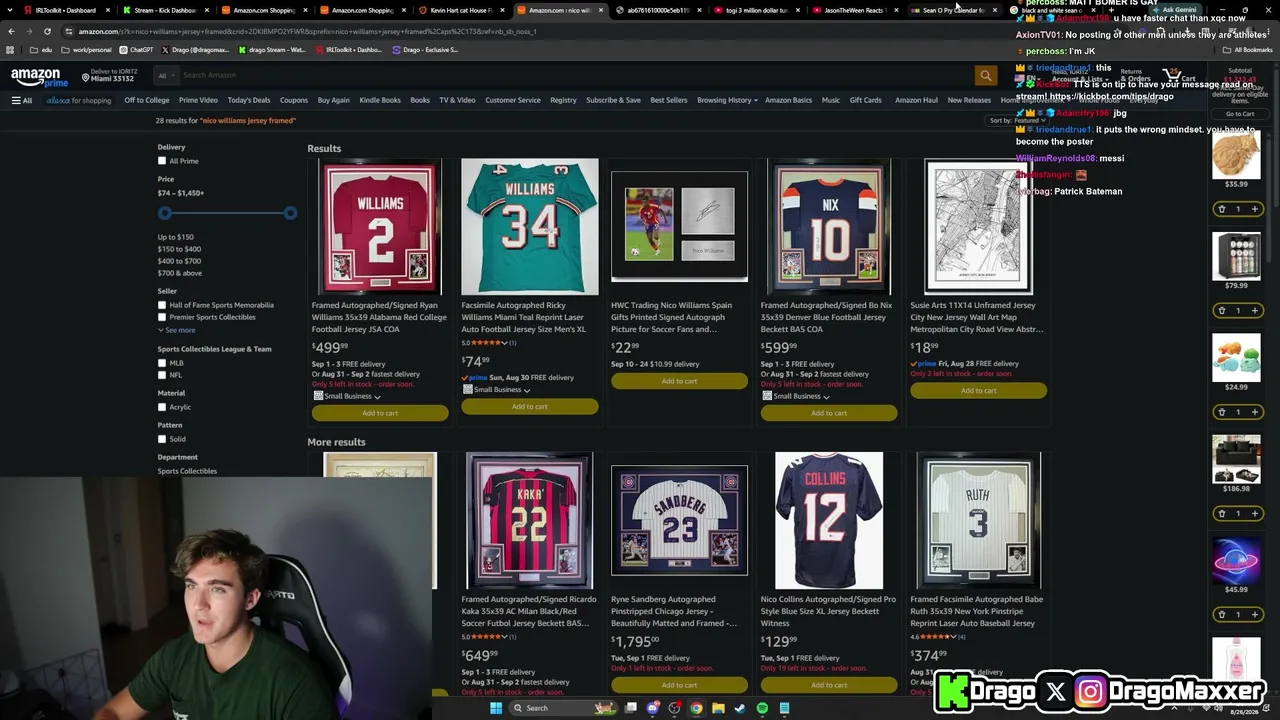Click the price slider minimum handle

coord(165,213)
